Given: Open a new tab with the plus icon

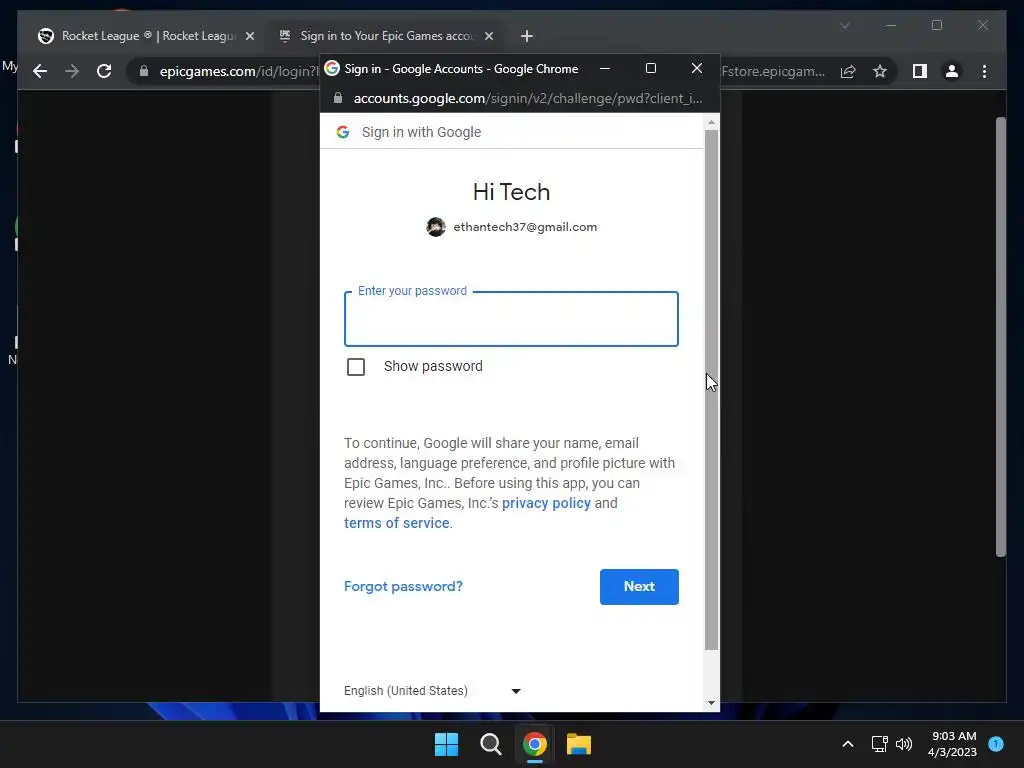Looking at the screenshot, I should (526, 36).
